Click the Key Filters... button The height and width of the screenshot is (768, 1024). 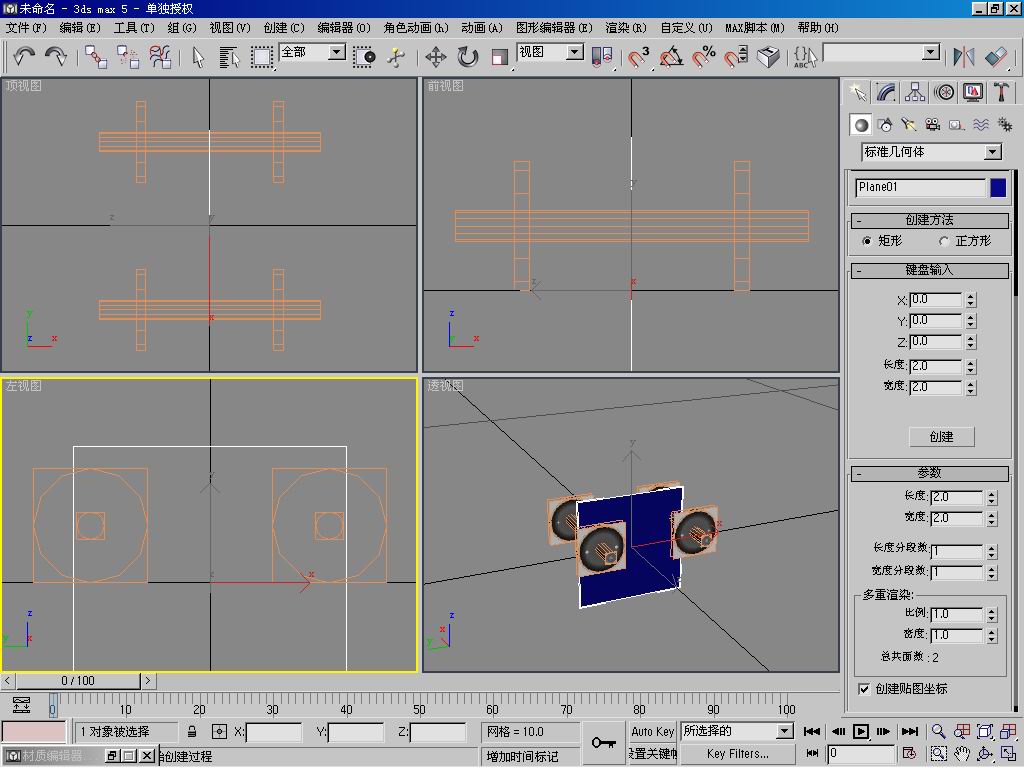[737, 753]
